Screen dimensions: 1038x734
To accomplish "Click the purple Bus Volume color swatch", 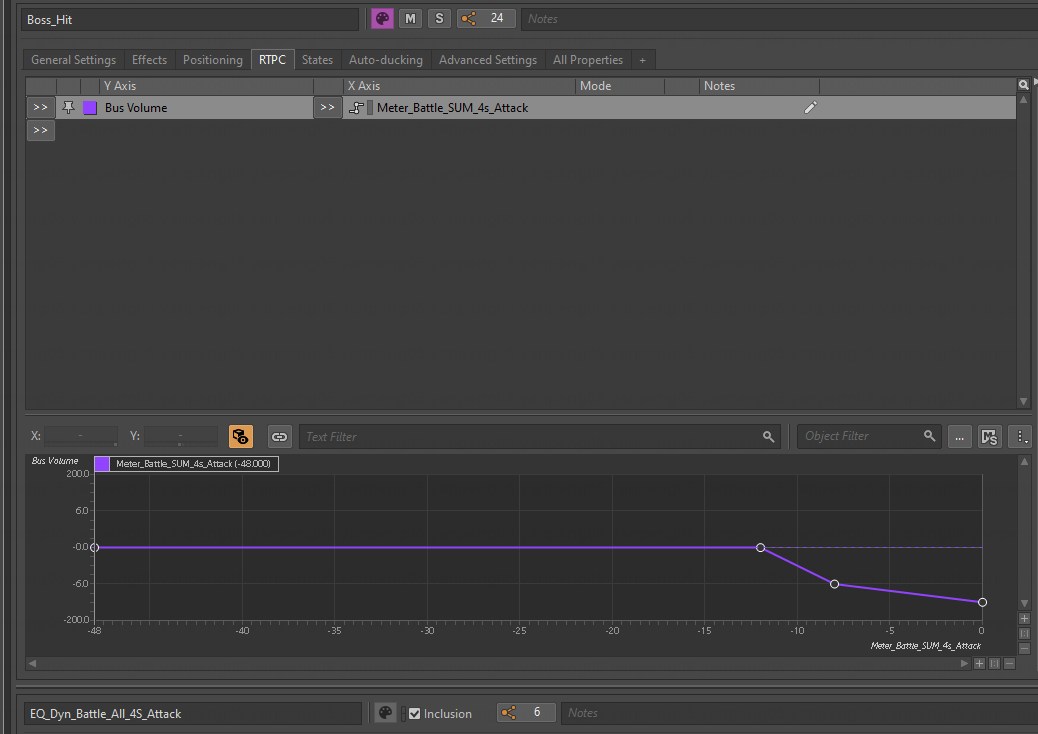I will click(90, 108).
